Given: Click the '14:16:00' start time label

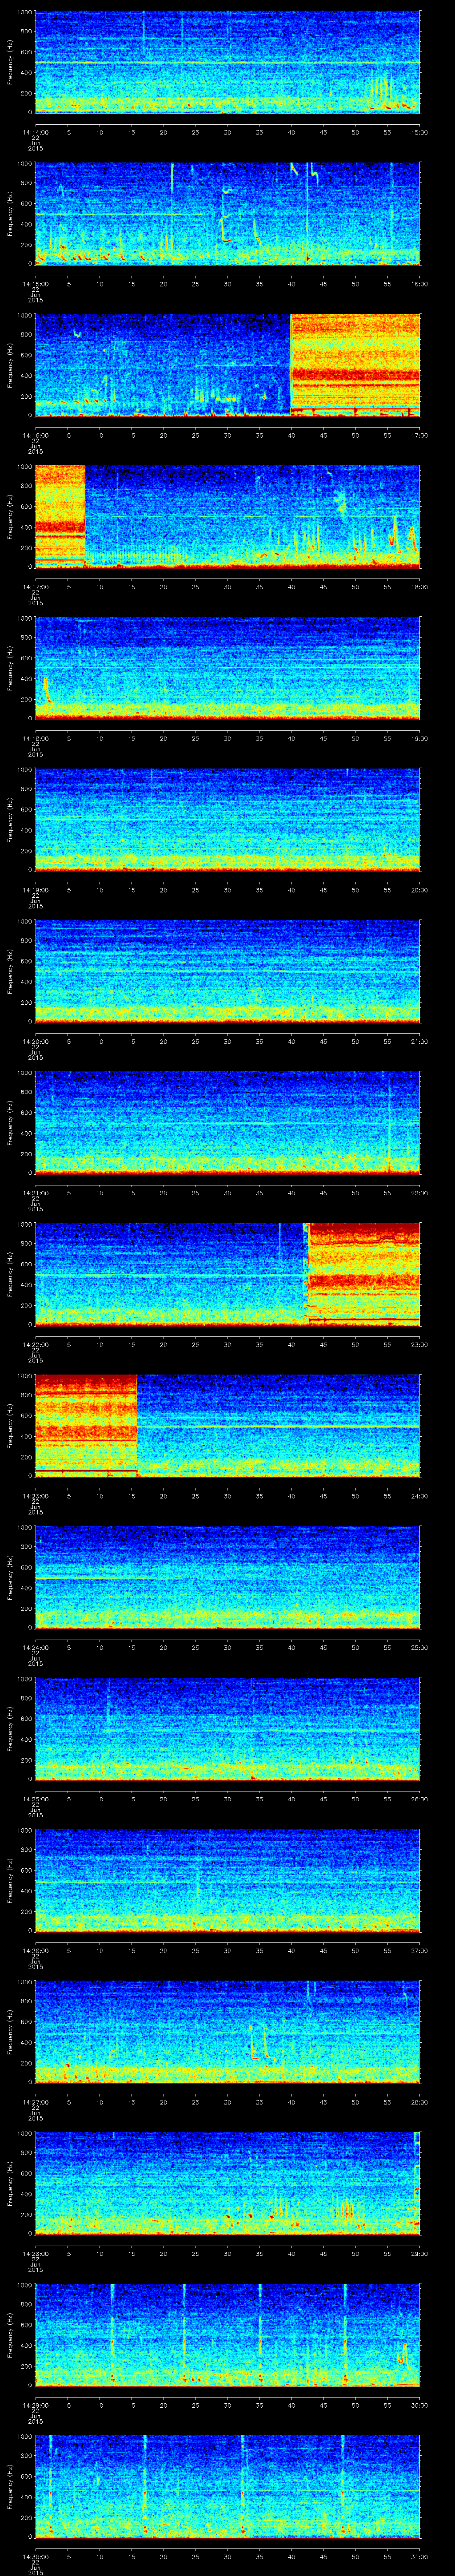Looking at the screenshot, I should [35, 434].
